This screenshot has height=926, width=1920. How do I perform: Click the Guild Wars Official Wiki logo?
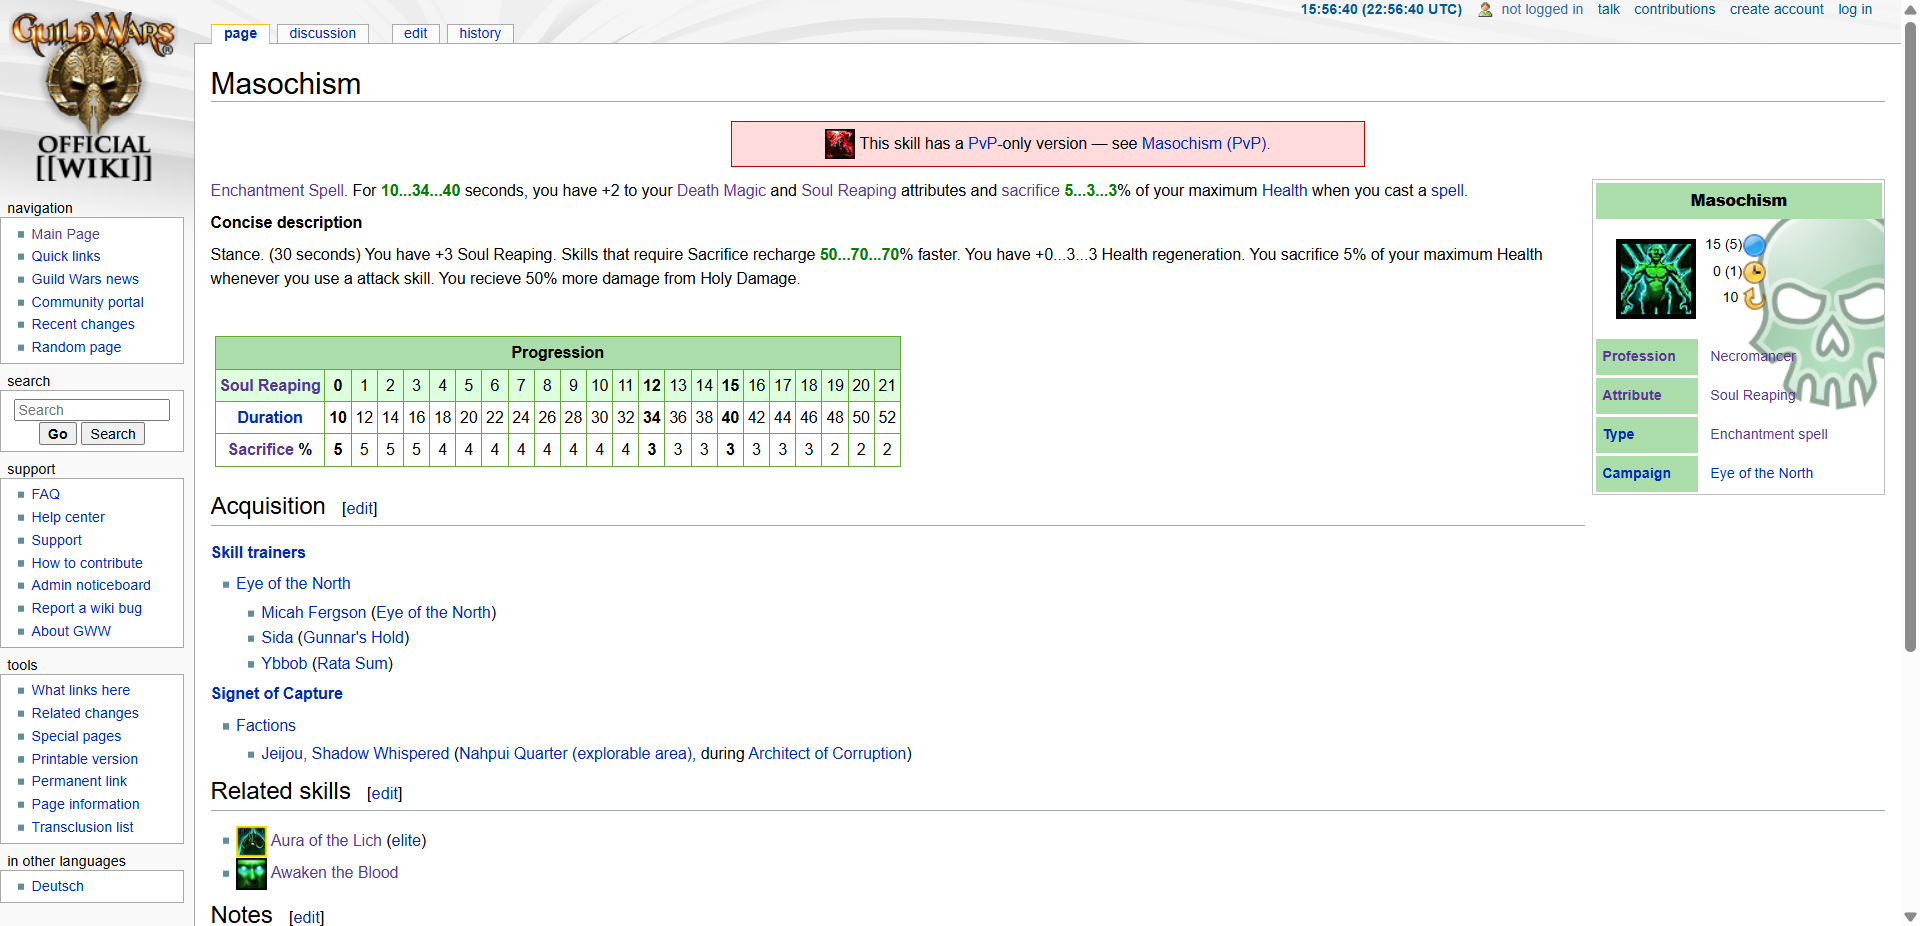[94, 97]
